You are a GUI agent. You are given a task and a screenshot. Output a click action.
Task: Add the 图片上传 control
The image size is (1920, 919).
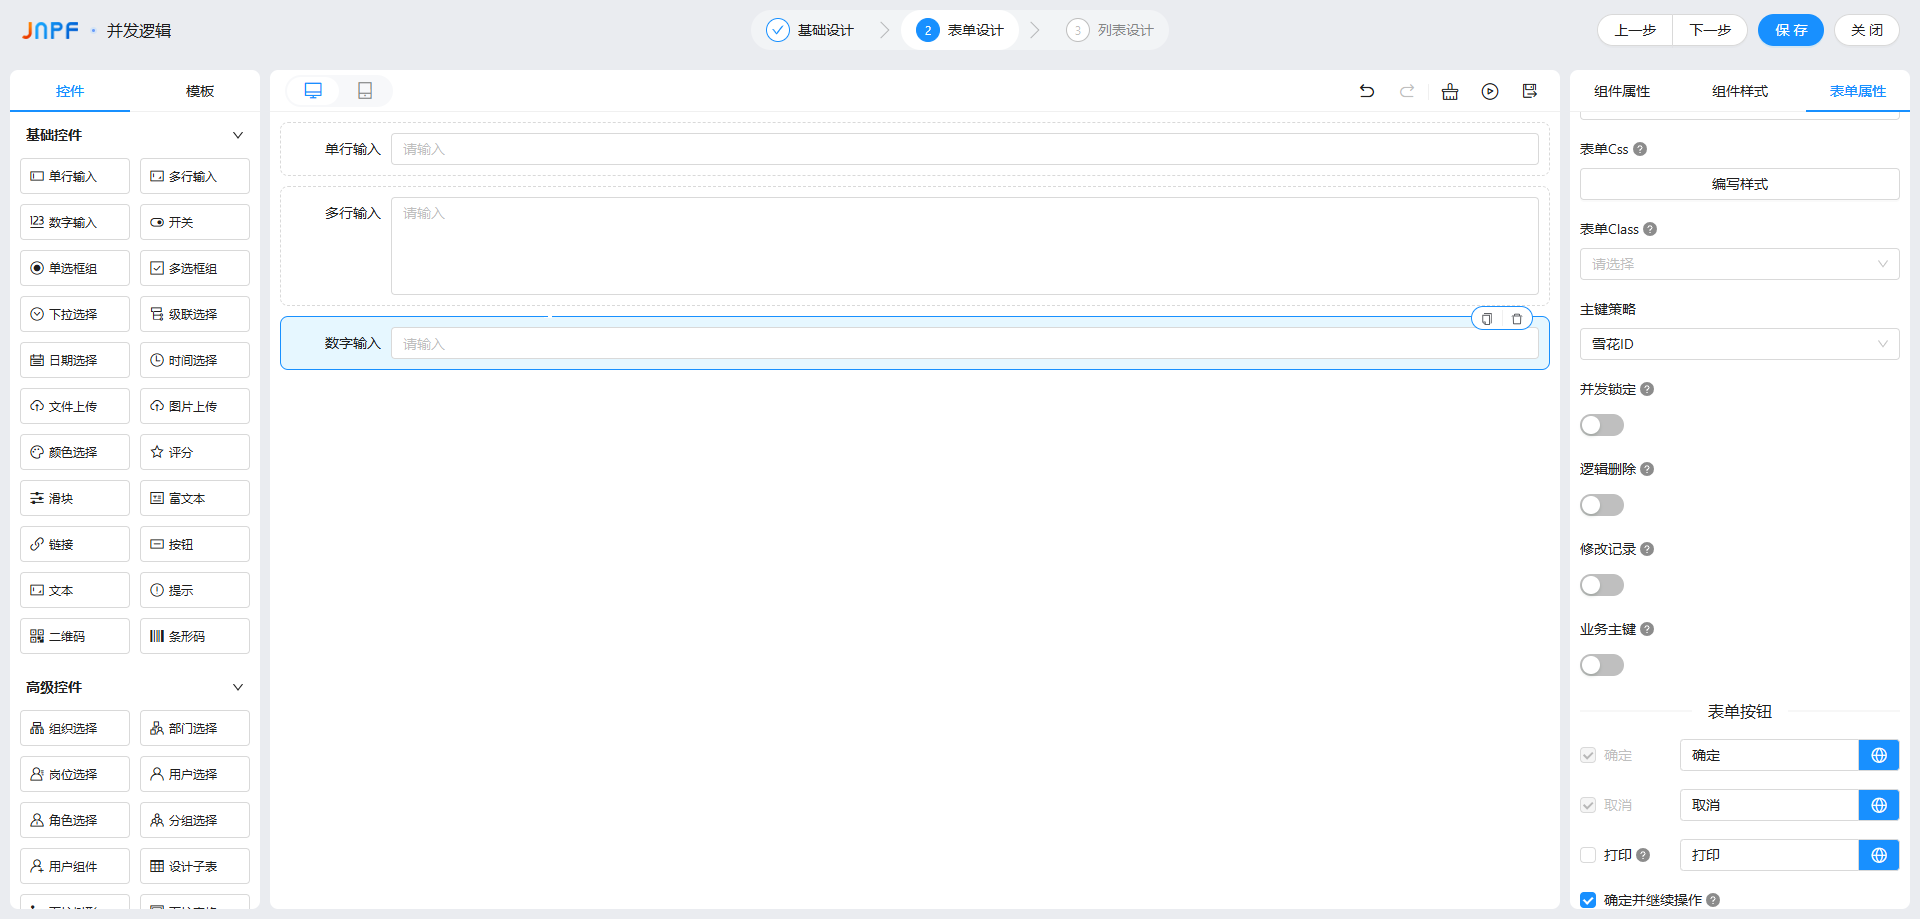[x=195, y=406]
